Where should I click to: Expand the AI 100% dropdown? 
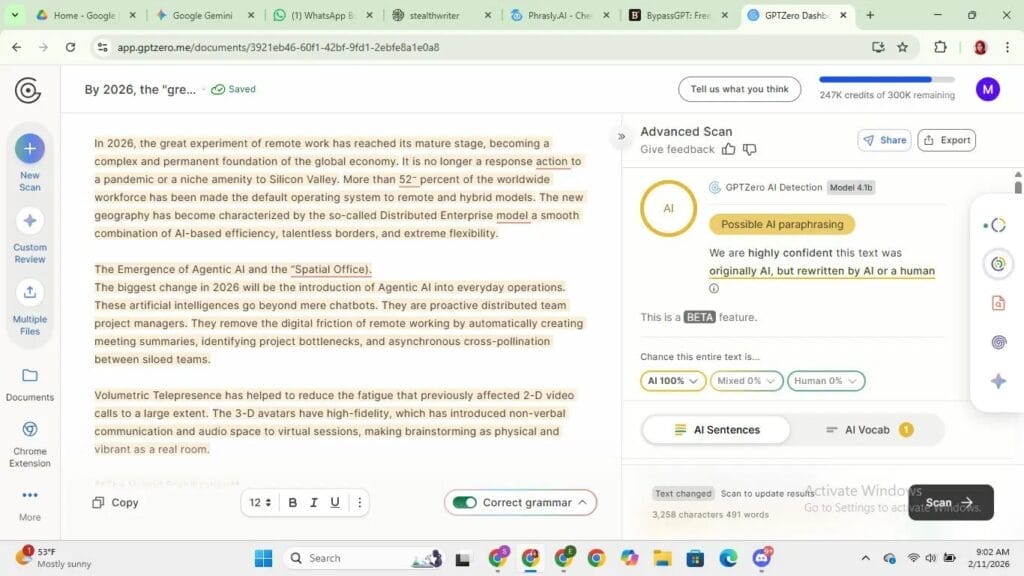tap(672, 381)
